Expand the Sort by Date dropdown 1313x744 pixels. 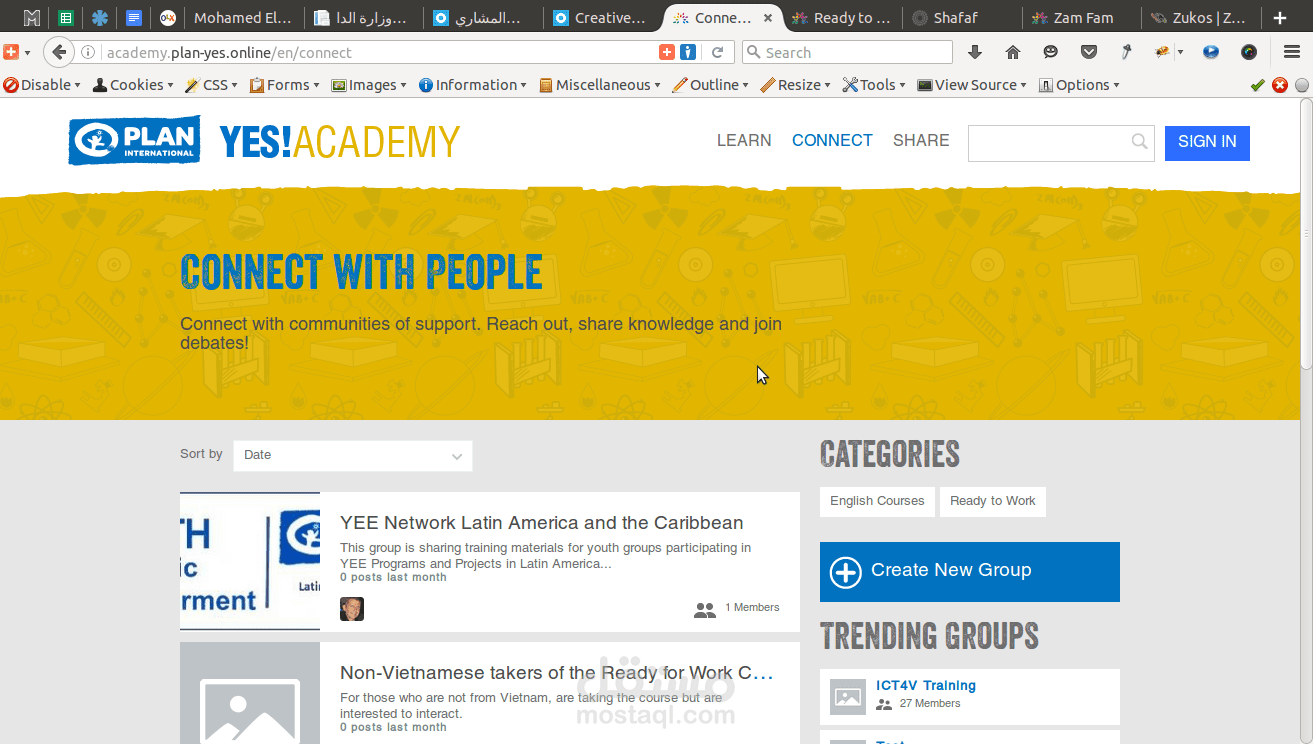352,455
